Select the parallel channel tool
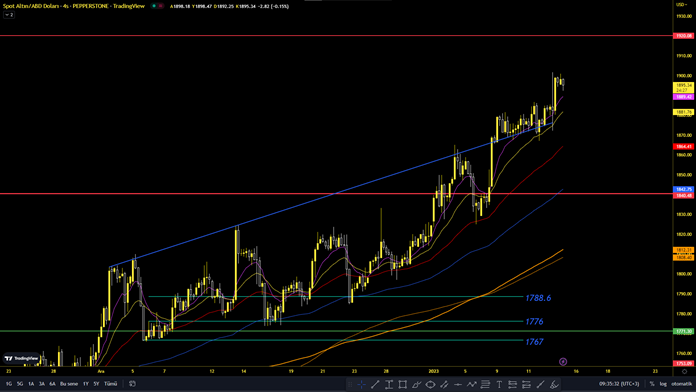Image resolution: width=696 pixels, height=392 pixels. coord(444,384)
